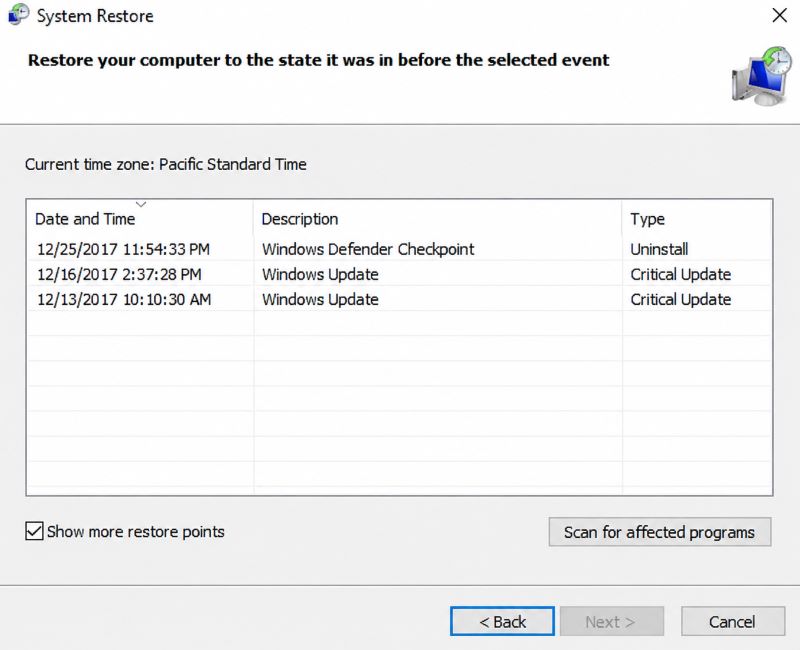Select the 12/13/2017 Windows Update restore point
The width and height of the screenshot is (800, 650).
point(399,299)
